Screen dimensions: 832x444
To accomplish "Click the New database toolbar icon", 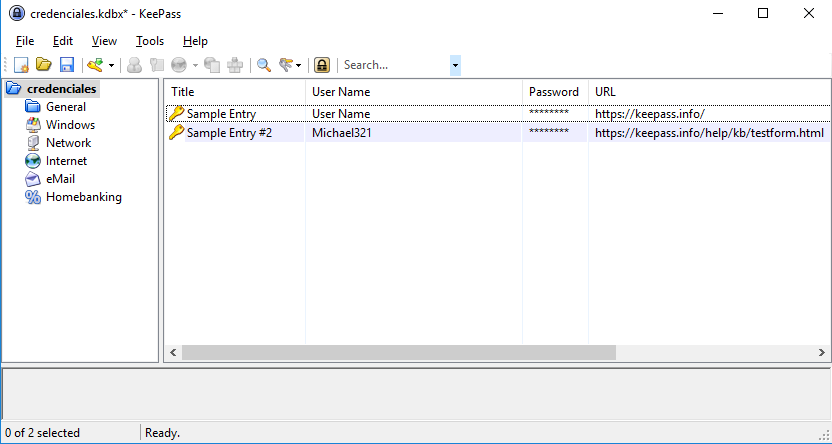I will [22, 65].
